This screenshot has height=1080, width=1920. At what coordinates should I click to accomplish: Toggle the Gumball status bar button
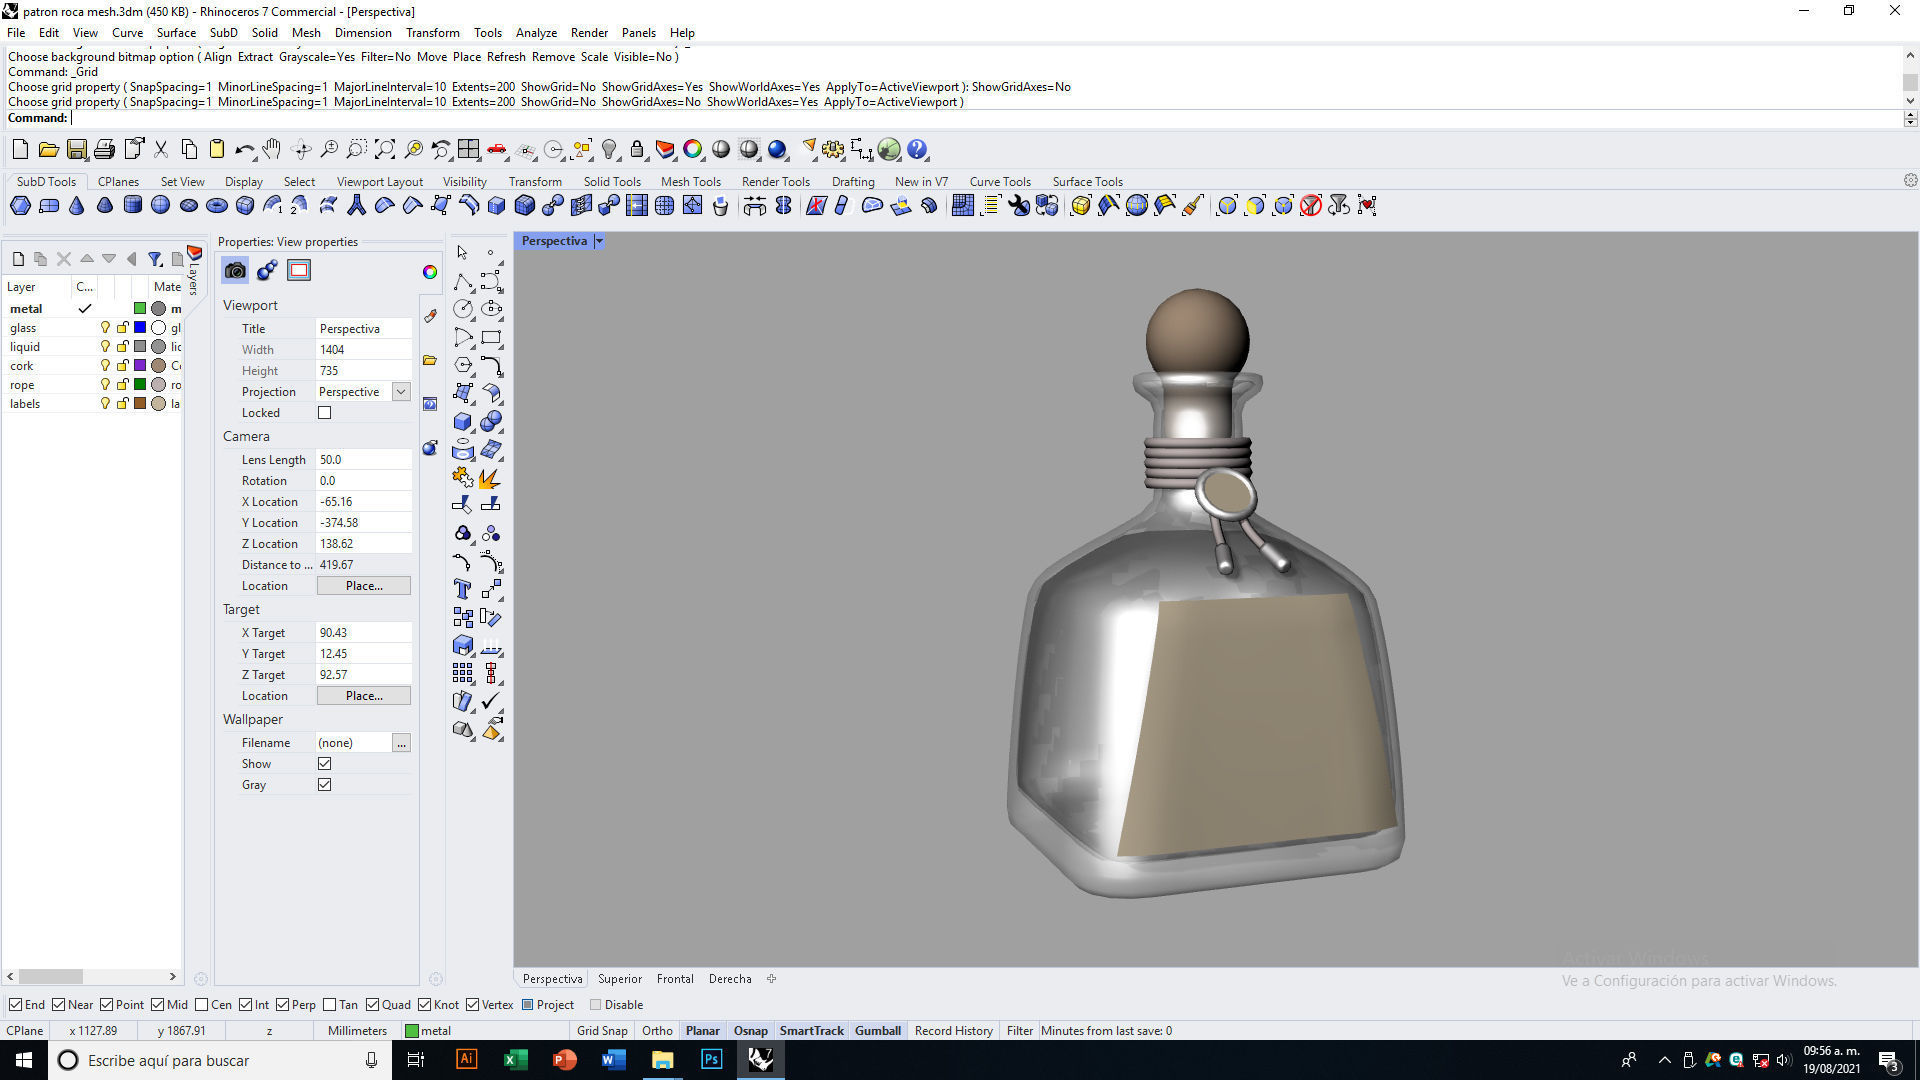(878, 1030)
